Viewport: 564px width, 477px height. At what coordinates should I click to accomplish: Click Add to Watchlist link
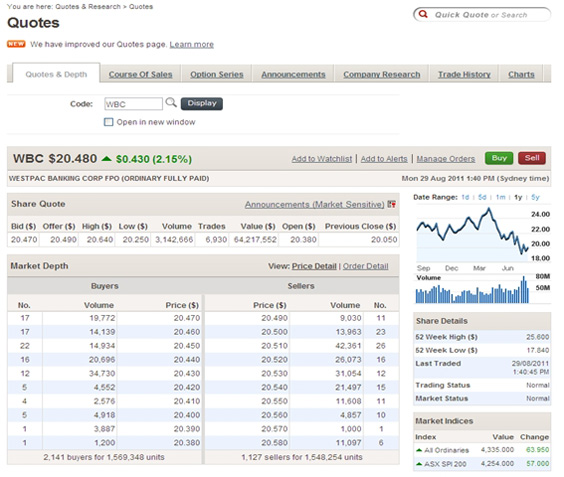click(x=322, y=159)
